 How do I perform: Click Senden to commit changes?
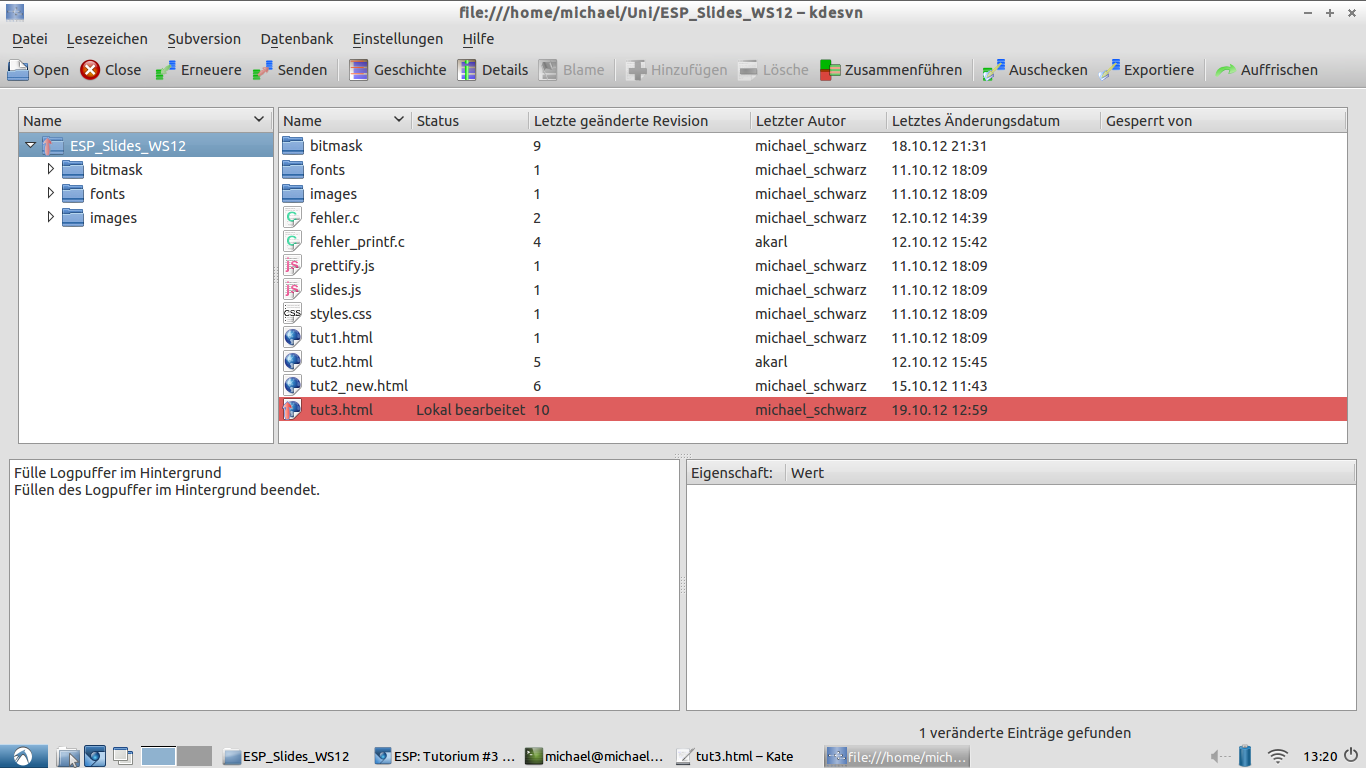coord(290,70)
